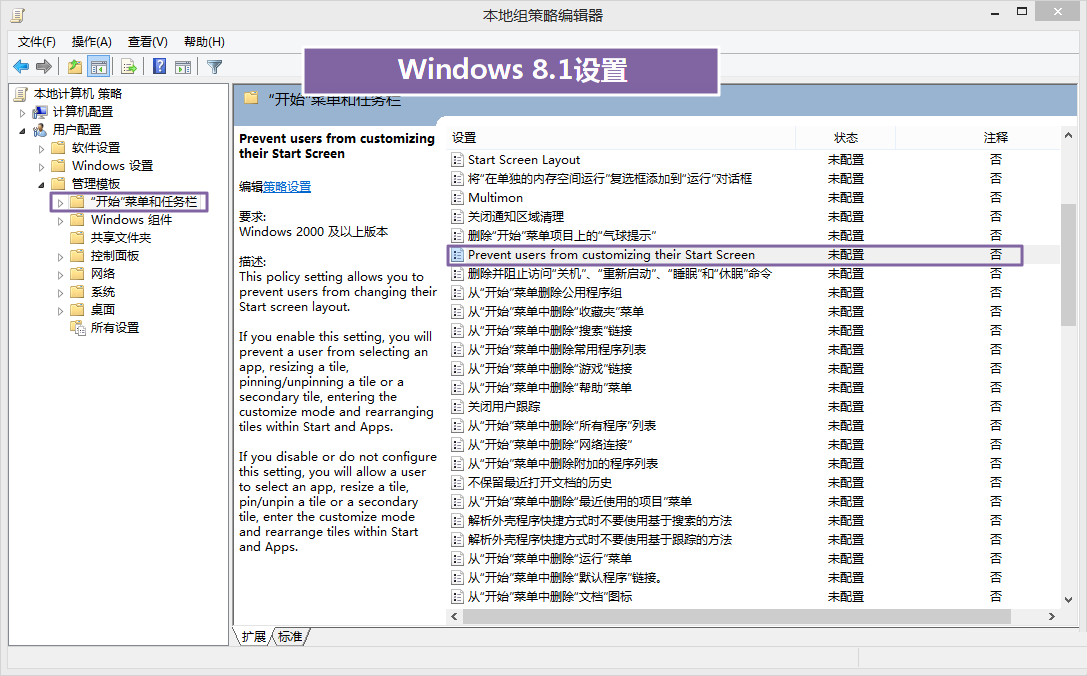This screenshot has height=676, width=1087.
Task: Select "开始"菜单和任务栏 in the tree
Action: coord(144,202)
